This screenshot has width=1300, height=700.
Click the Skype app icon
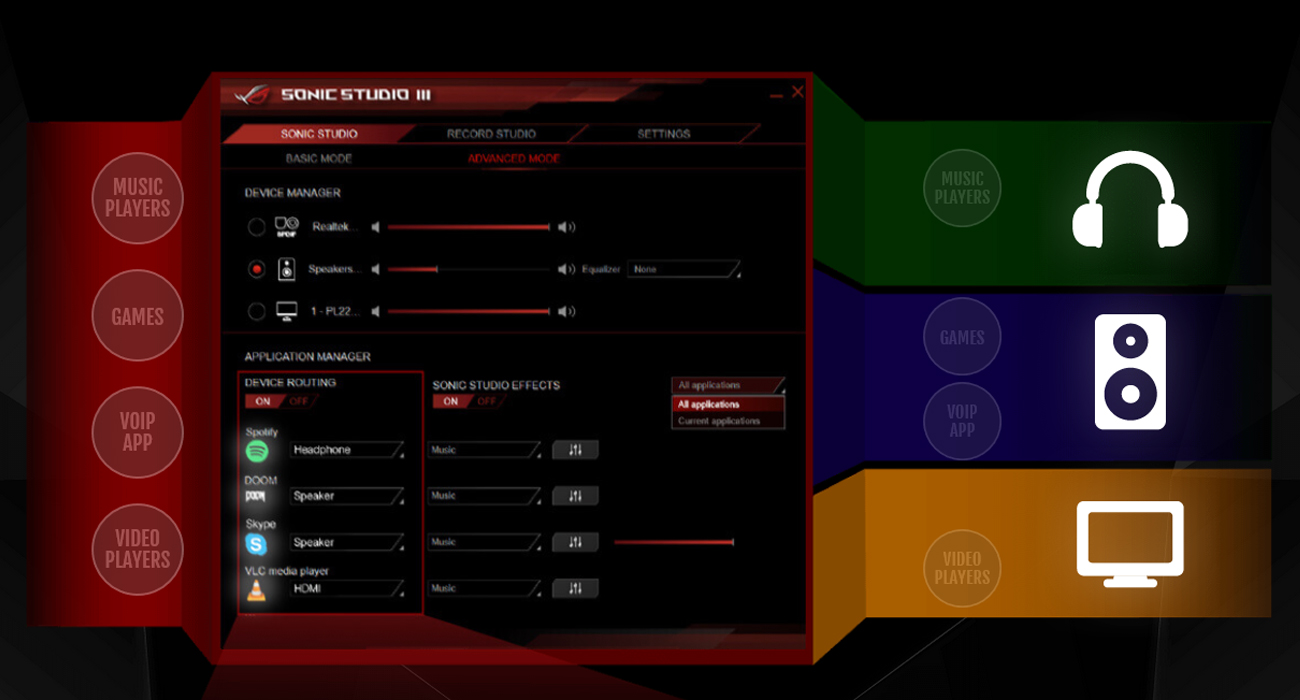(x=256, y=544)
